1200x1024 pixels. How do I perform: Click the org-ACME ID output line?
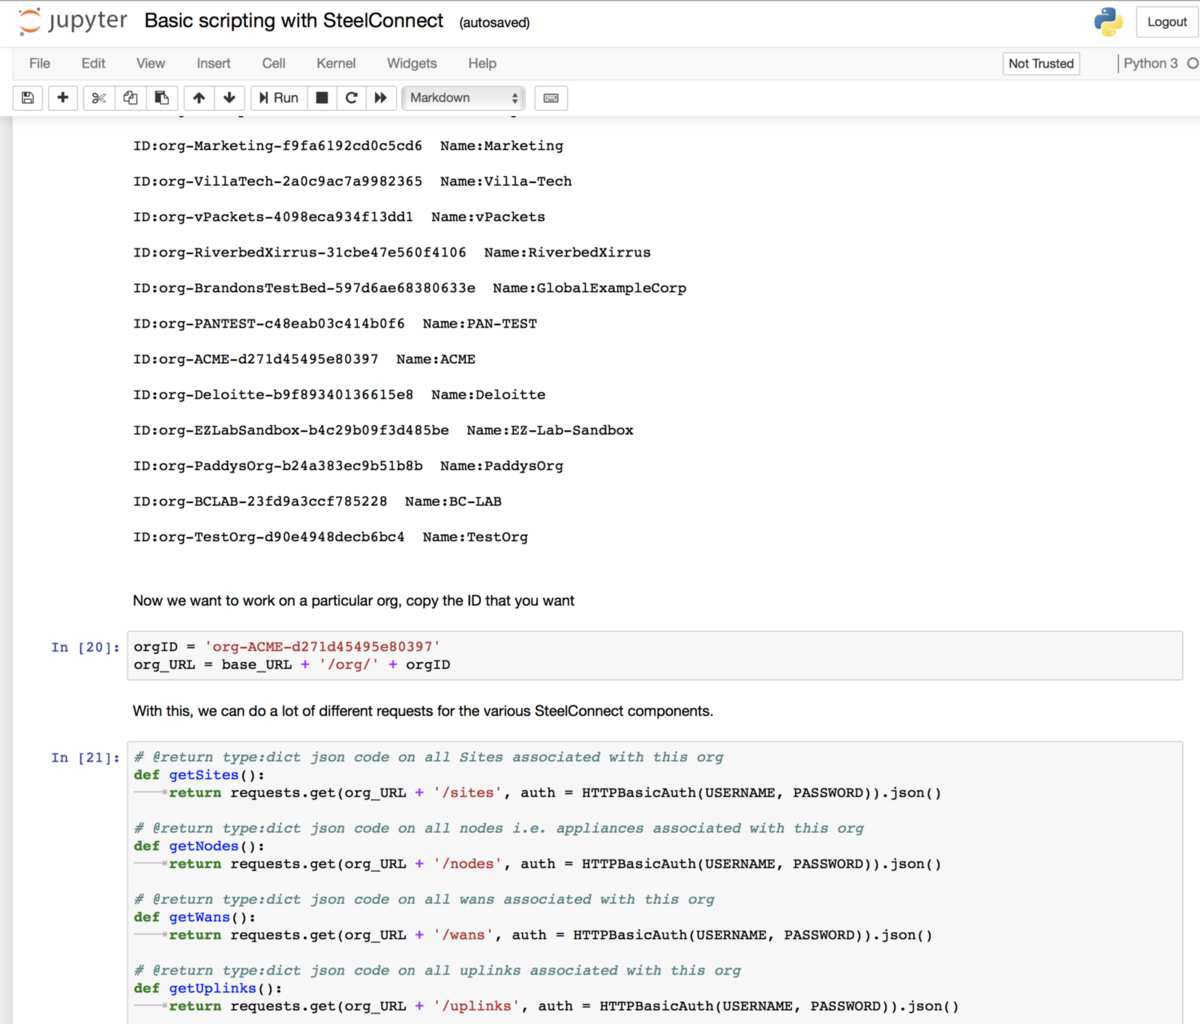point(304,359)
